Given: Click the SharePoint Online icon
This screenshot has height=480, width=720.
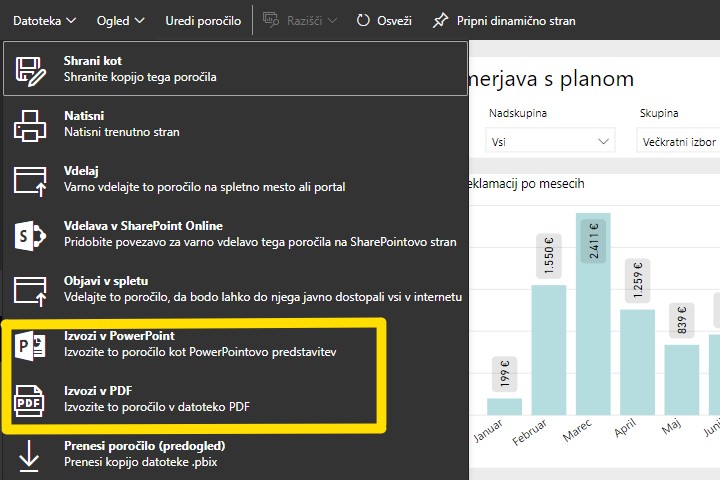Looking at the screenshot, I should pyautogui.click(x=30, y=236).
